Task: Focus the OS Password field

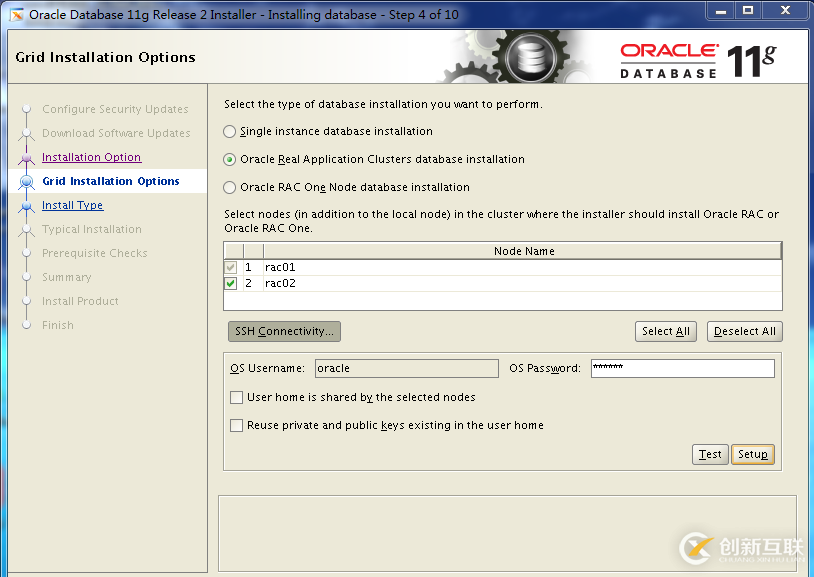Action: pyautogui.click(x=683, y=368)
